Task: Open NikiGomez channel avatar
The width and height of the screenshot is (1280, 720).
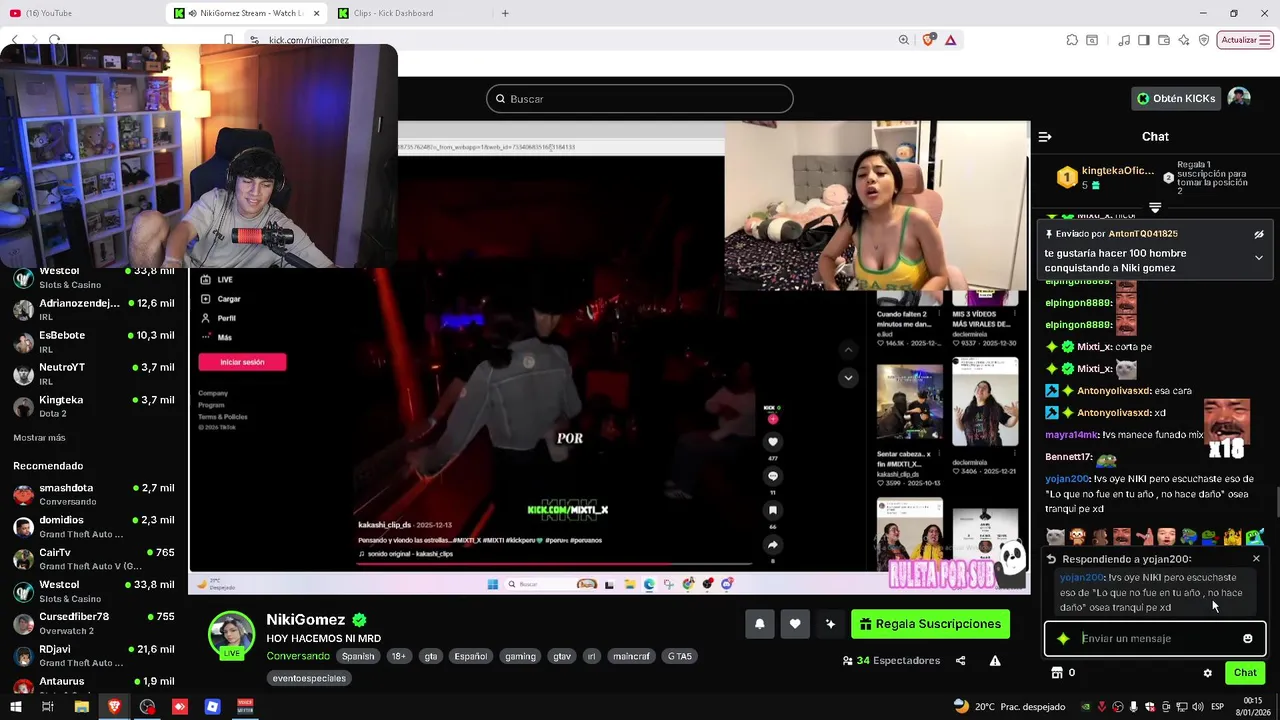Action: point(231,635)
